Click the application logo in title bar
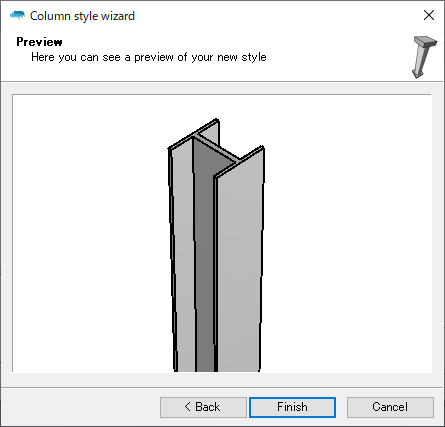The height and width of the screenshot is (427, 445). 17,15
